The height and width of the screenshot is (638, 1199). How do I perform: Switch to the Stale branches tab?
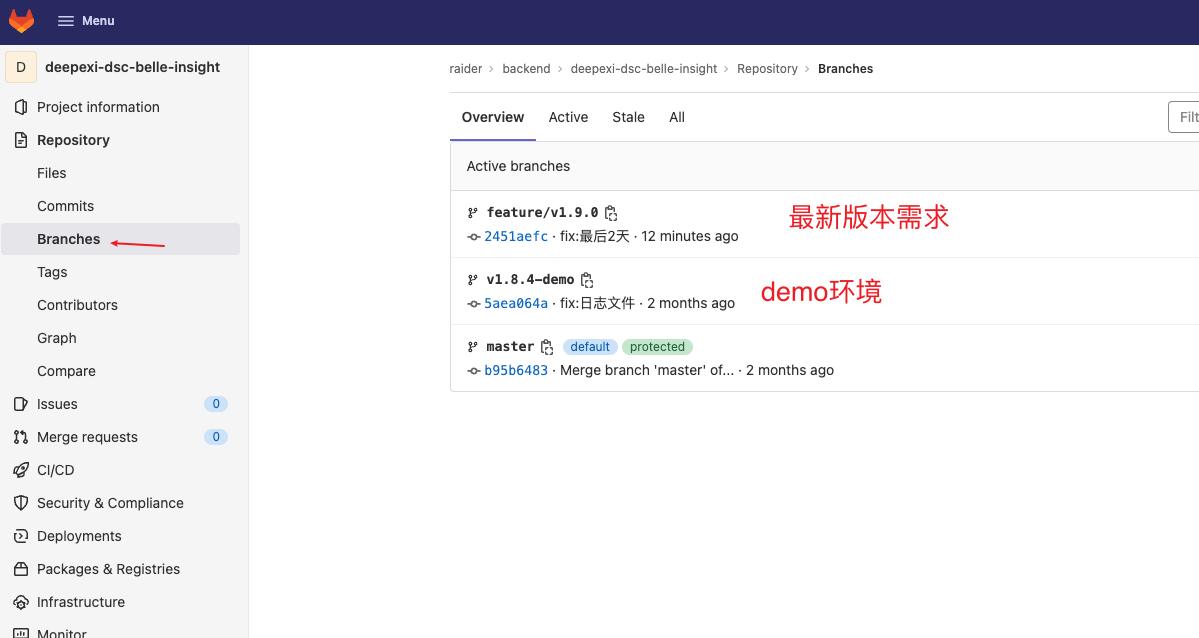[x=628, y=117]
